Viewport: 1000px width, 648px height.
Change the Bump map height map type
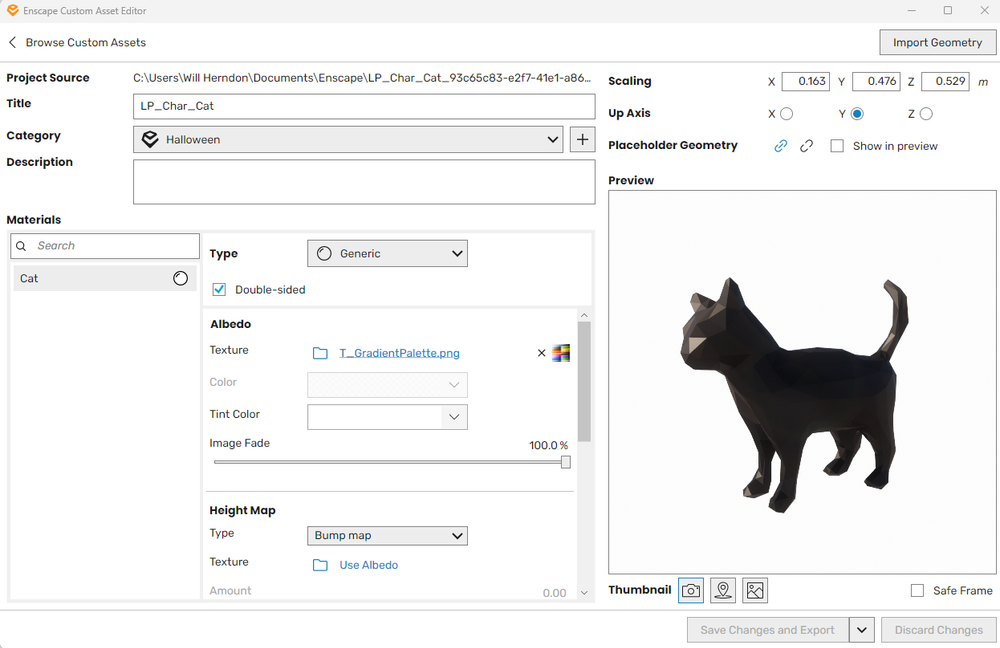(x=387, y=535)
